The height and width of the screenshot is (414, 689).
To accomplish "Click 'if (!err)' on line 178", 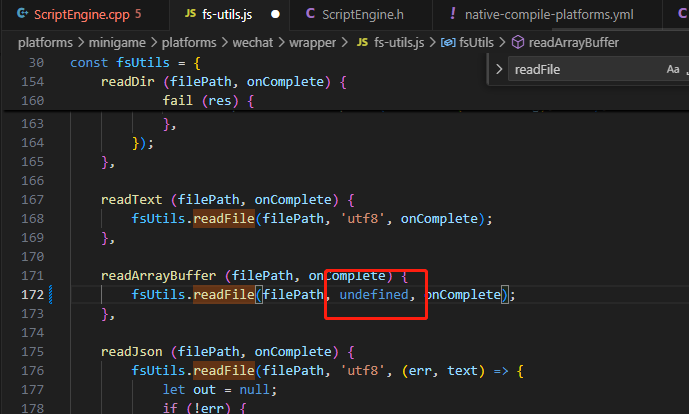I will (x=196, y=408).
